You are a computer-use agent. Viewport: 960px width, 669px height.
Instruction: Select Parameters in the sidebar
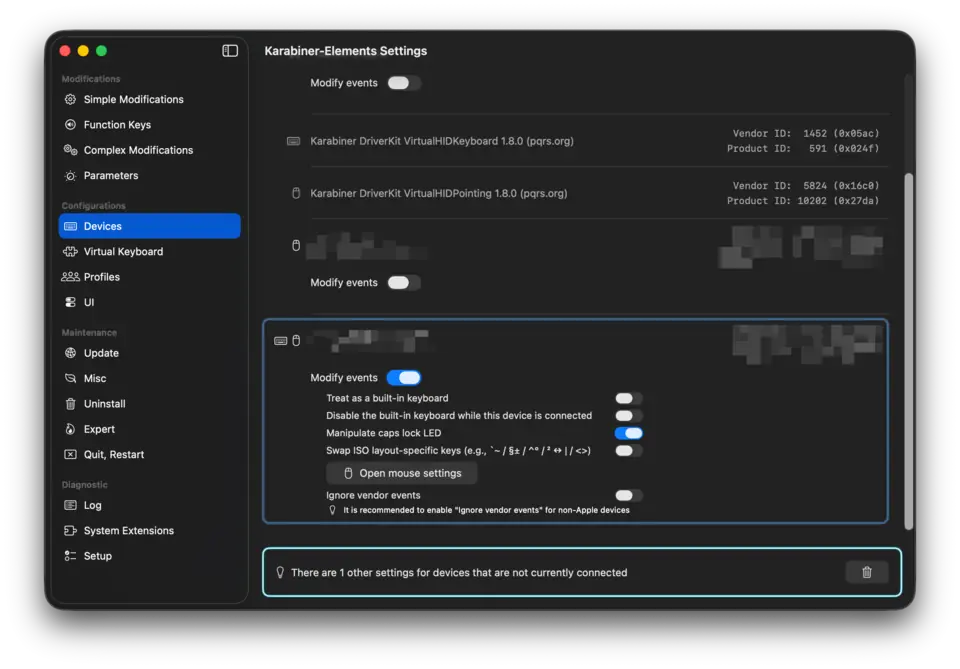tap(149, 176)
